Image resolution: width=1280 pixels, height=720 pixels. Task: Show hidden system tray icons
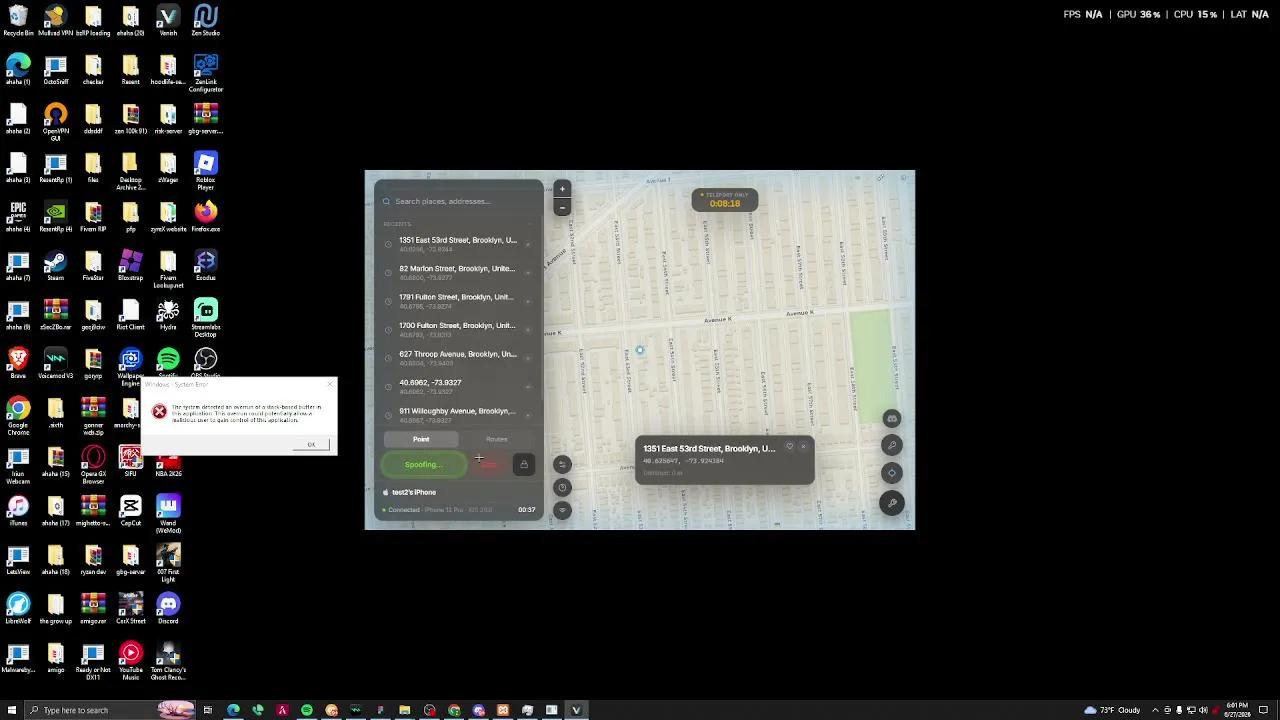(x=1156, y=710)
